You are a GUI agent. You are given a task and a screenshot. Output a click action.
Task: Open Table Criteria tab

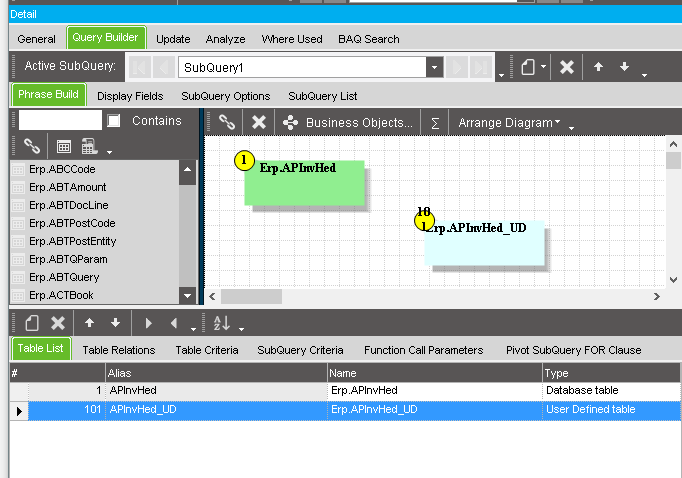[207, 350]
